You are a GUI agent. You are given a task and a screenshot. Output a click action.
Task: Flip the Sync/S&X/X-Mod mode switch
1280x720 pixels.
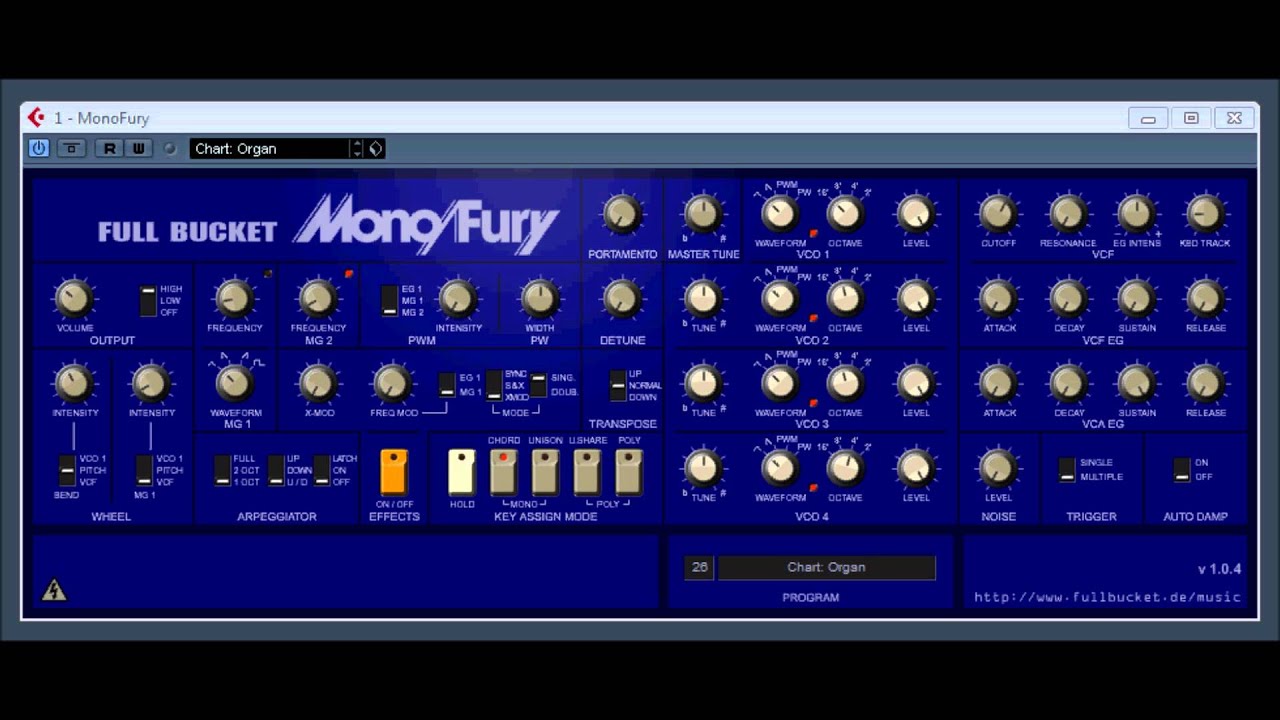494,385
